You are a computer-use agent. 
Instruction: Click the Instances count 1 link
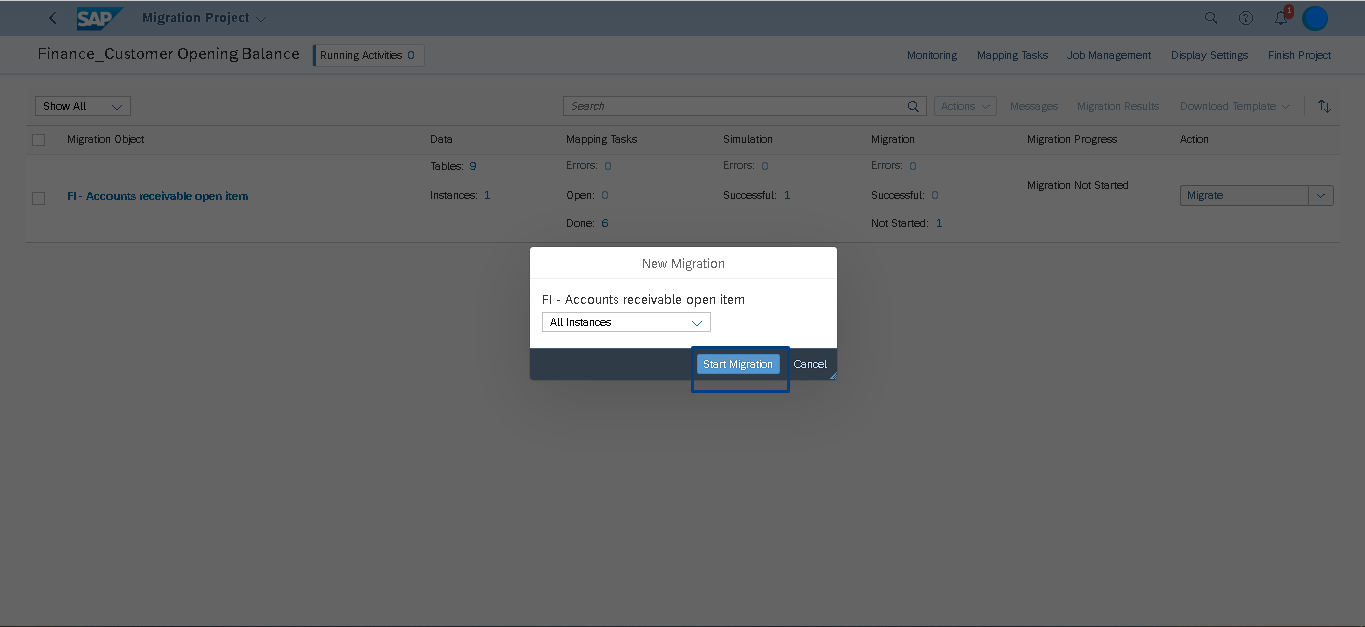click(x=487, y=195)
